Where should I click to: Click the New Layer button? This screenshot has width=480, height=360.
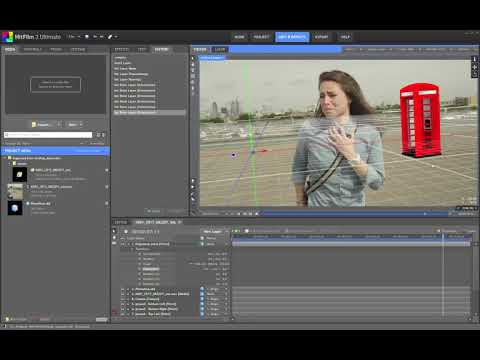click(x=212, y=231)
